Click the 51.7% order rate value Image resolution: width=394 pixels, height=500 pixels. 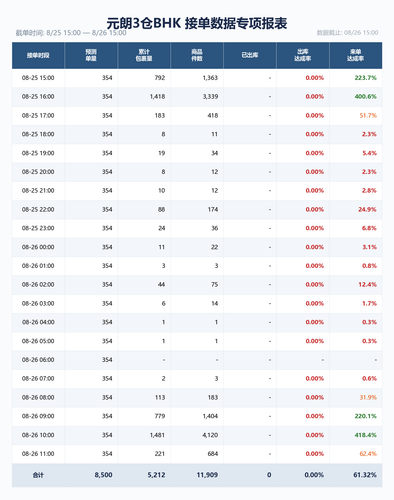click(x=368, y=116)
